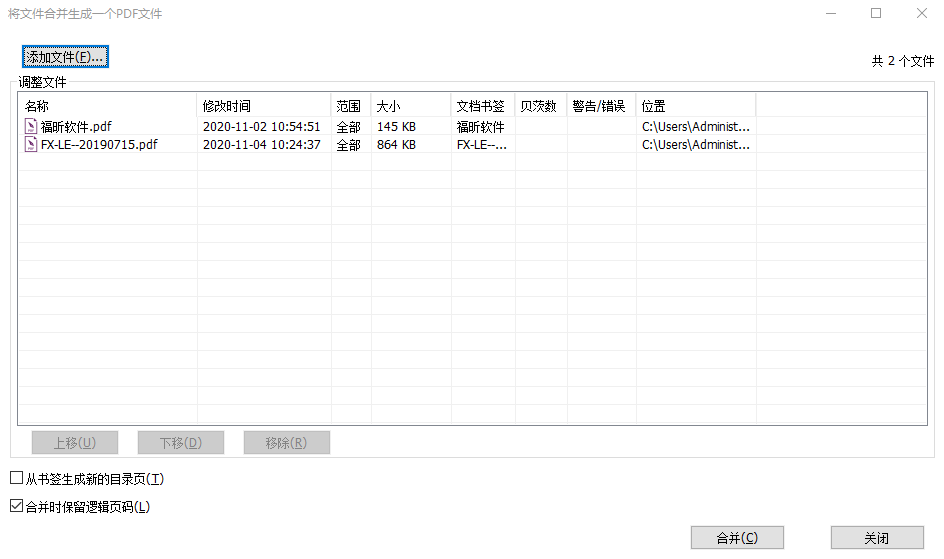Uncheck 合并时保留逻辑页码 checkbox

(x=16, y=507)
